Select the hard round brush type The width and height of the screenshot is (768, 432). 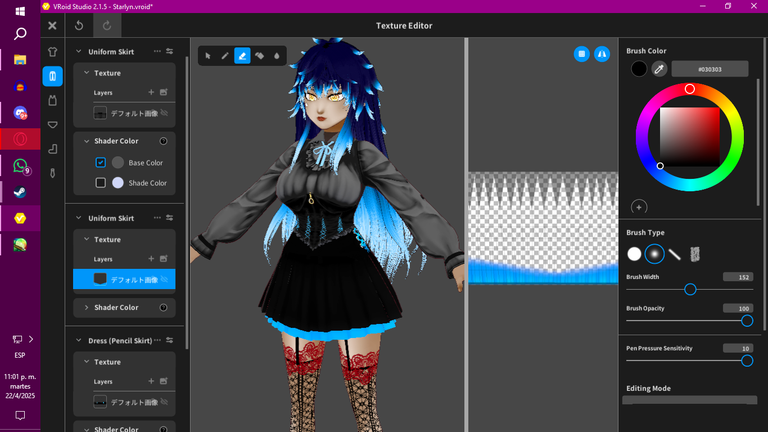click(634, 254)
